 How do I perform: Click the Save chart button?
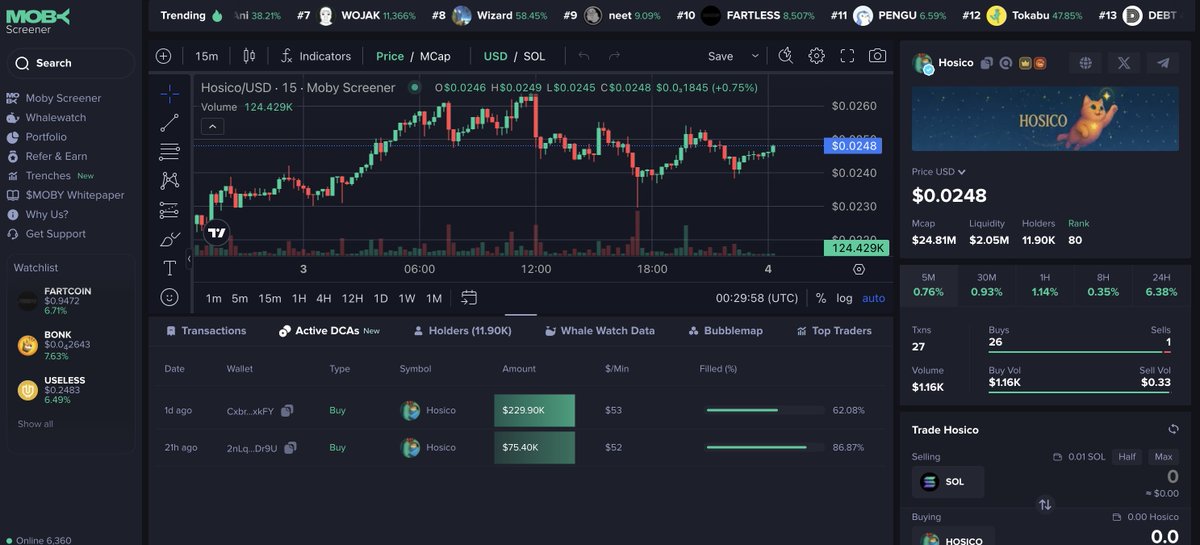(x=720, y=56)
